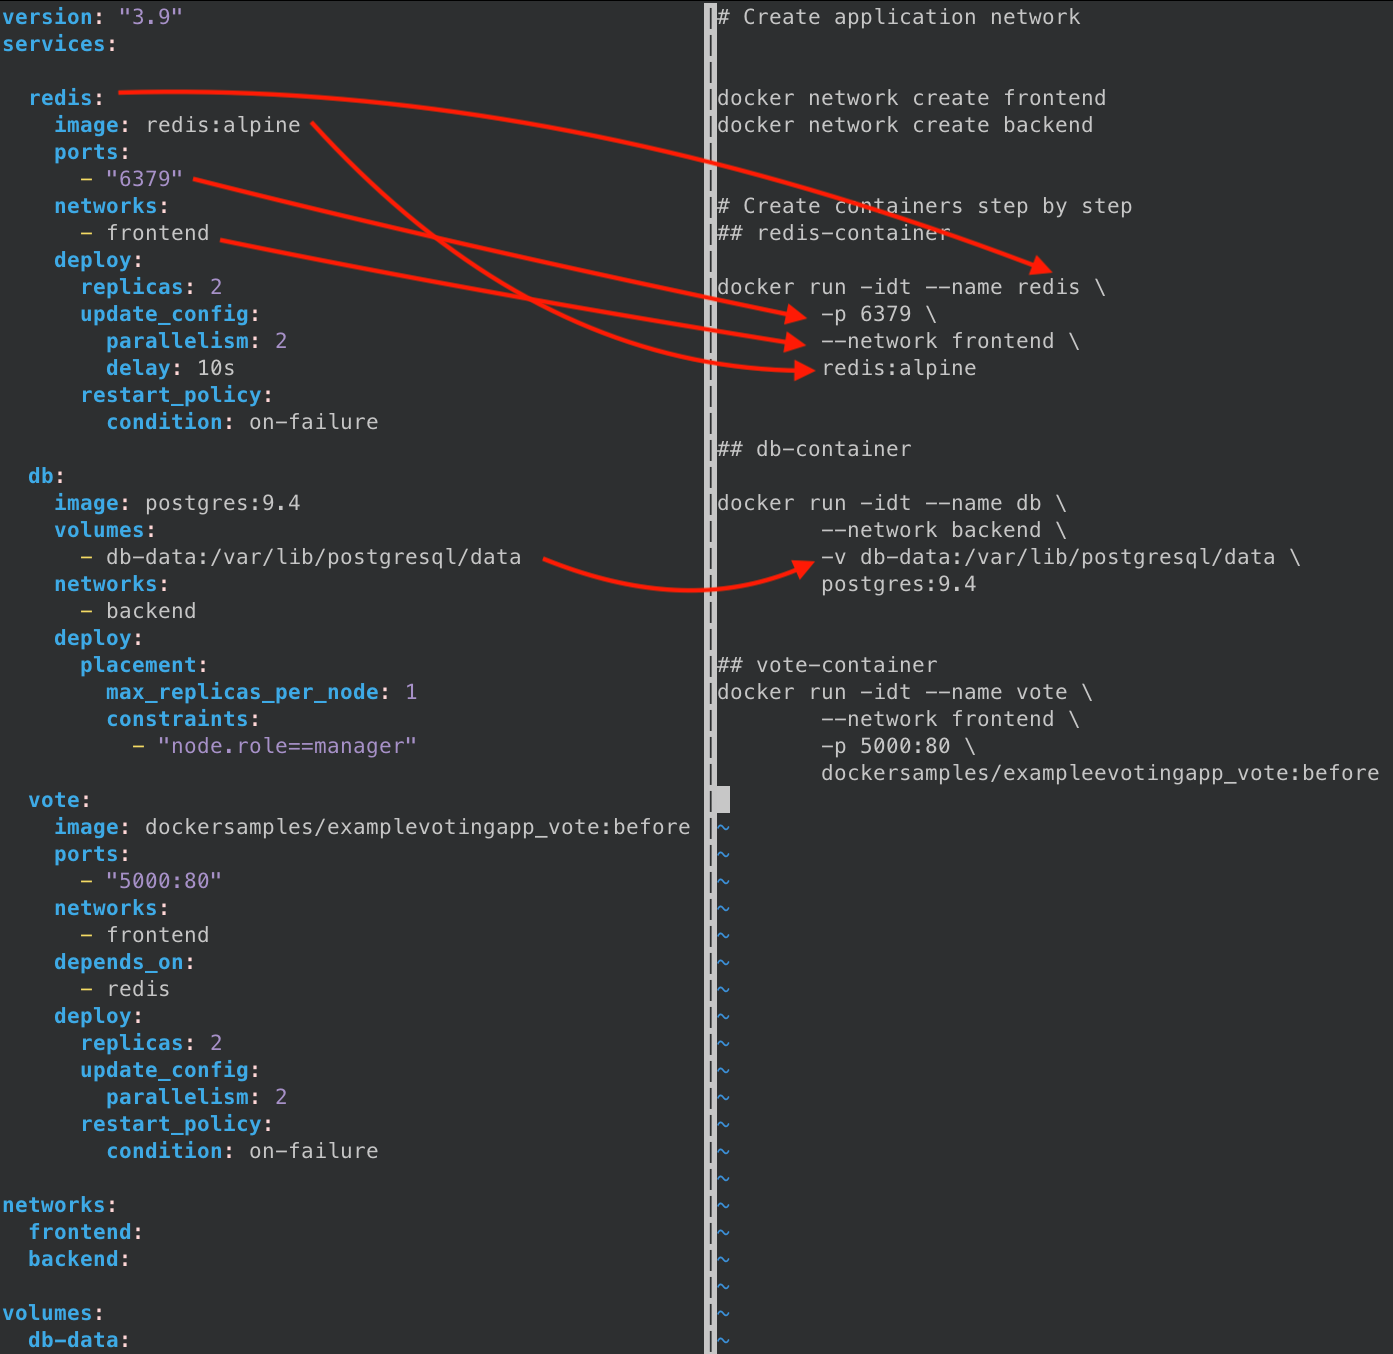Click the '-p 5000:80 \' option line
The width and height of the screenshot is (1393, 1354).
[x=898, y=746]
